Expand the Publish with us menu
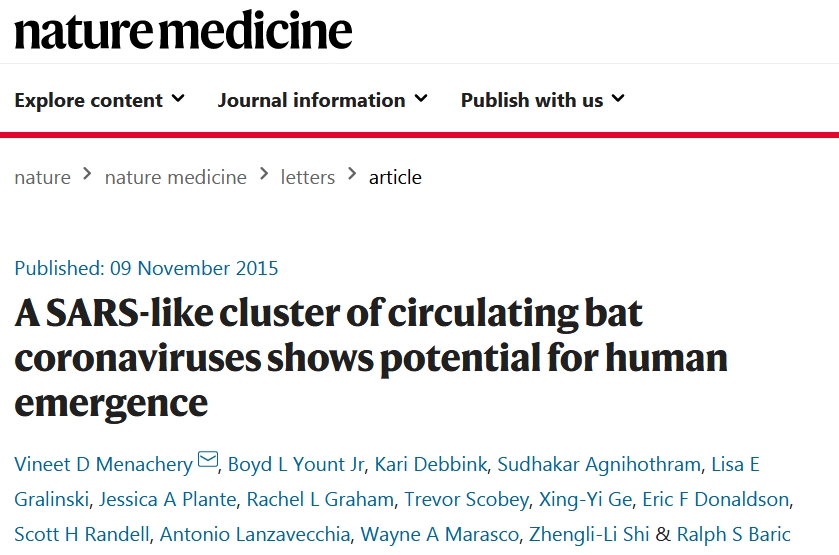 [542, 100]
